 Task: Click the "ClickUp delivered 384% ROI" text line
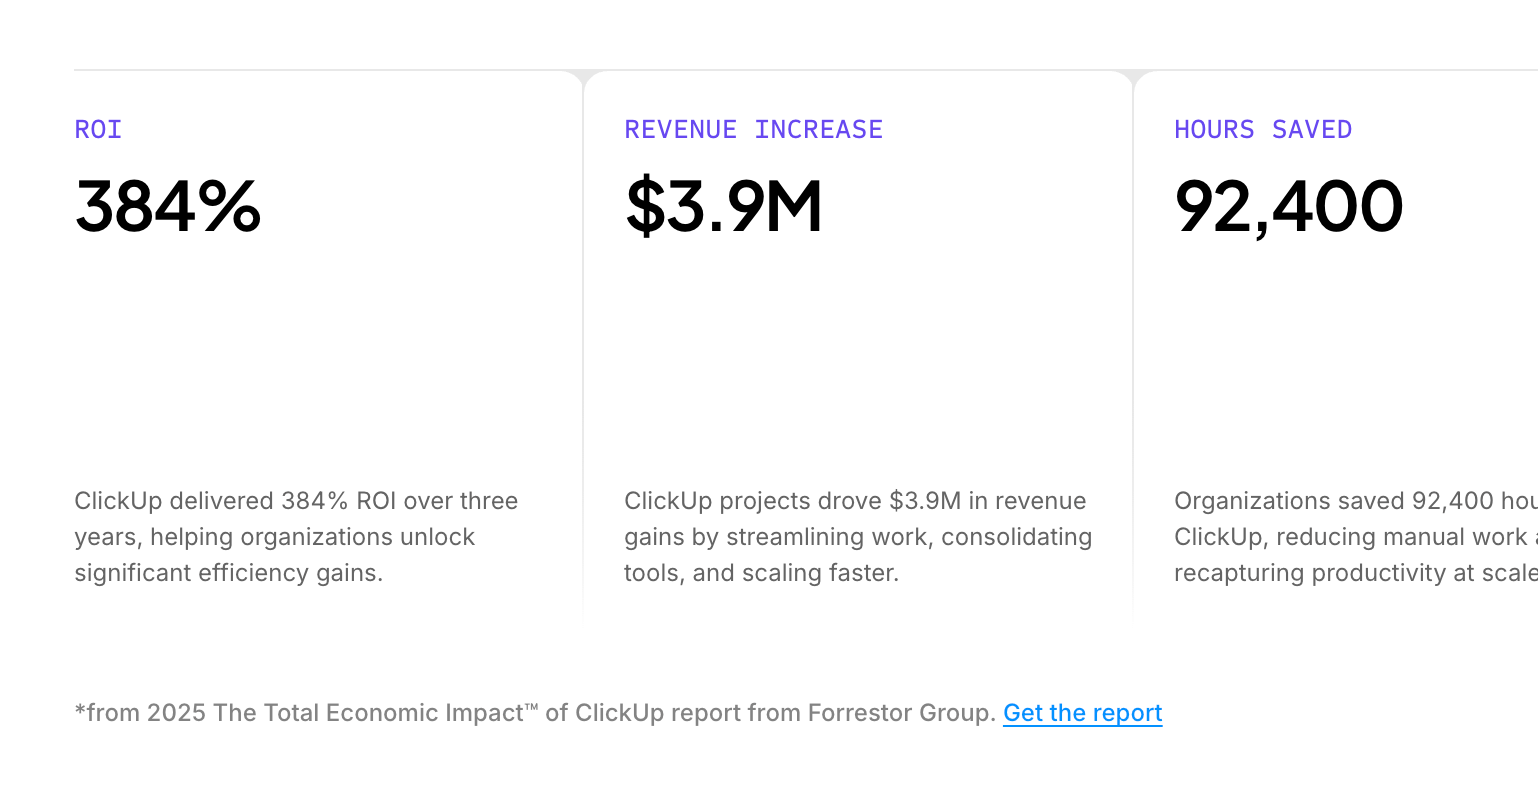tap(296, 501)
